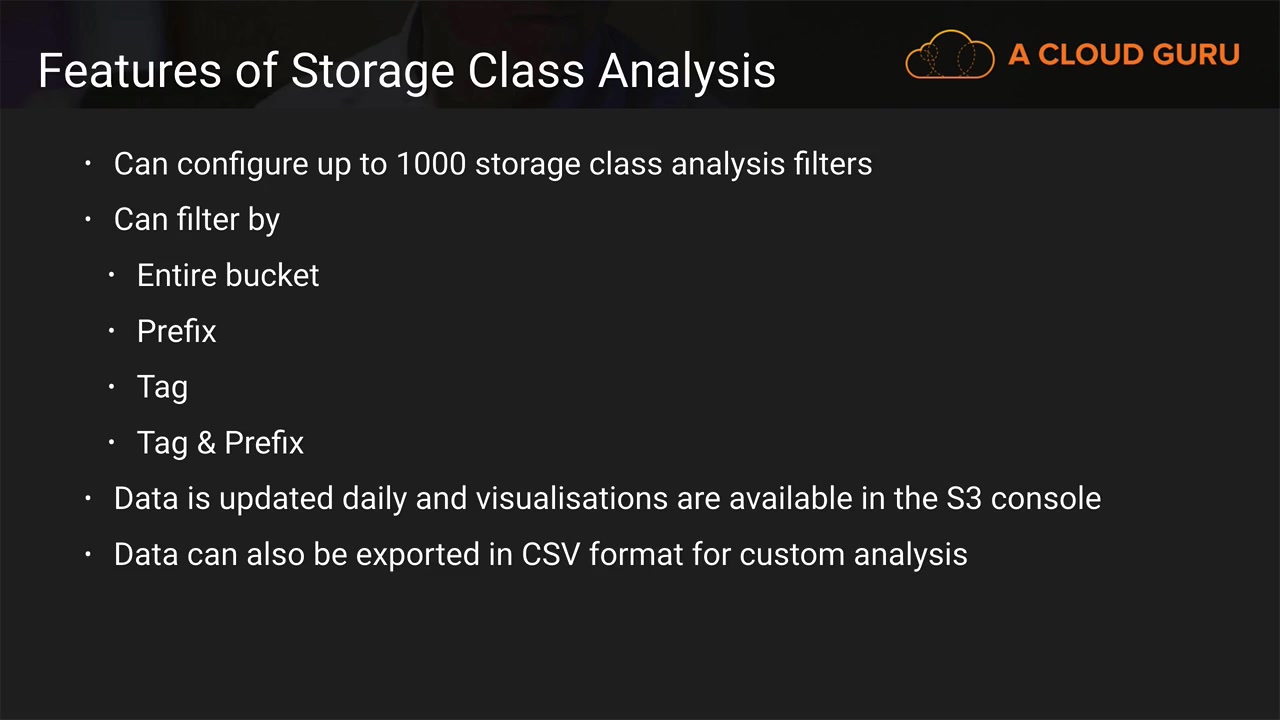Click the slide title "Features of Storage Class Analysis"
The width and height of the screenshot is (1280, 720).
[406, 71]
